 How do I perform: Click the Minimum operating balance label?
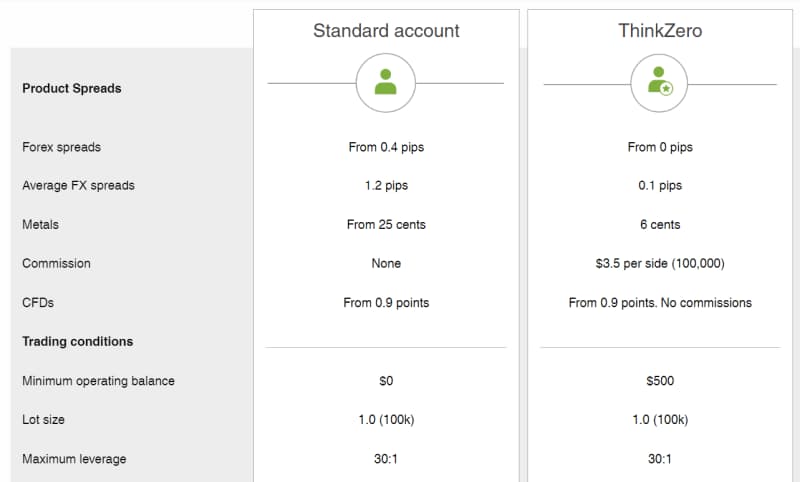click(98, 380)
